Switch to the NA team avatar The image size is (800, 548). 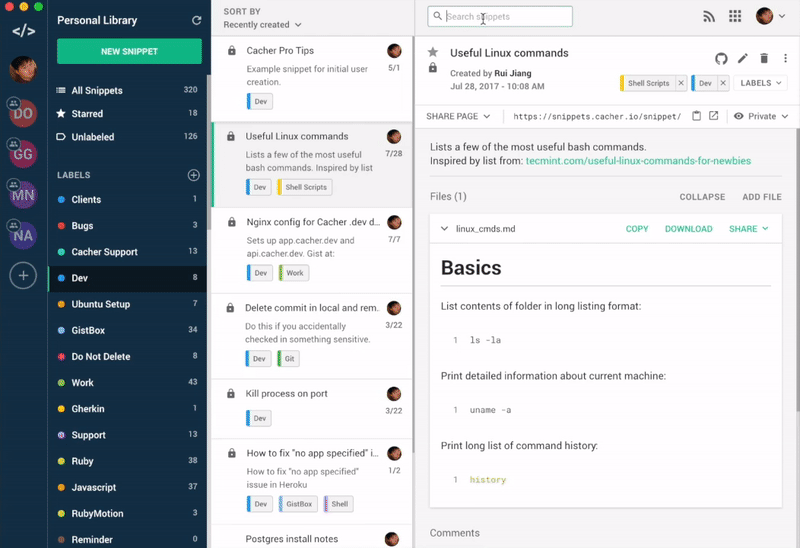[23, 235]
